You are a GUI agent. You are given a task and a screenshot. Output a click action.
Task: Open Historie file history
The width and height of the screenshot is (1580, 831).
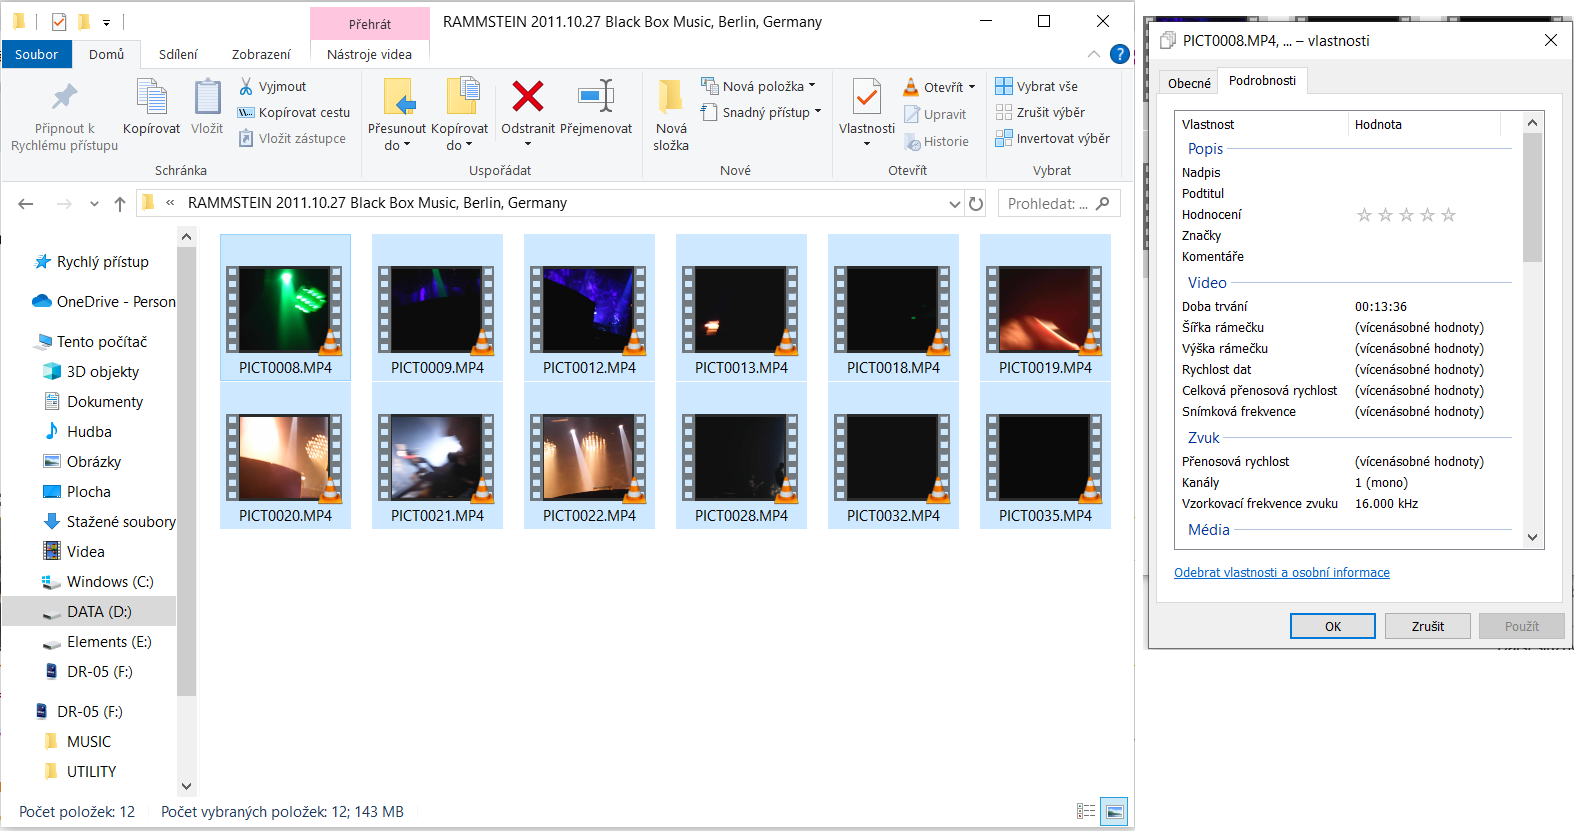pos(936,142)
